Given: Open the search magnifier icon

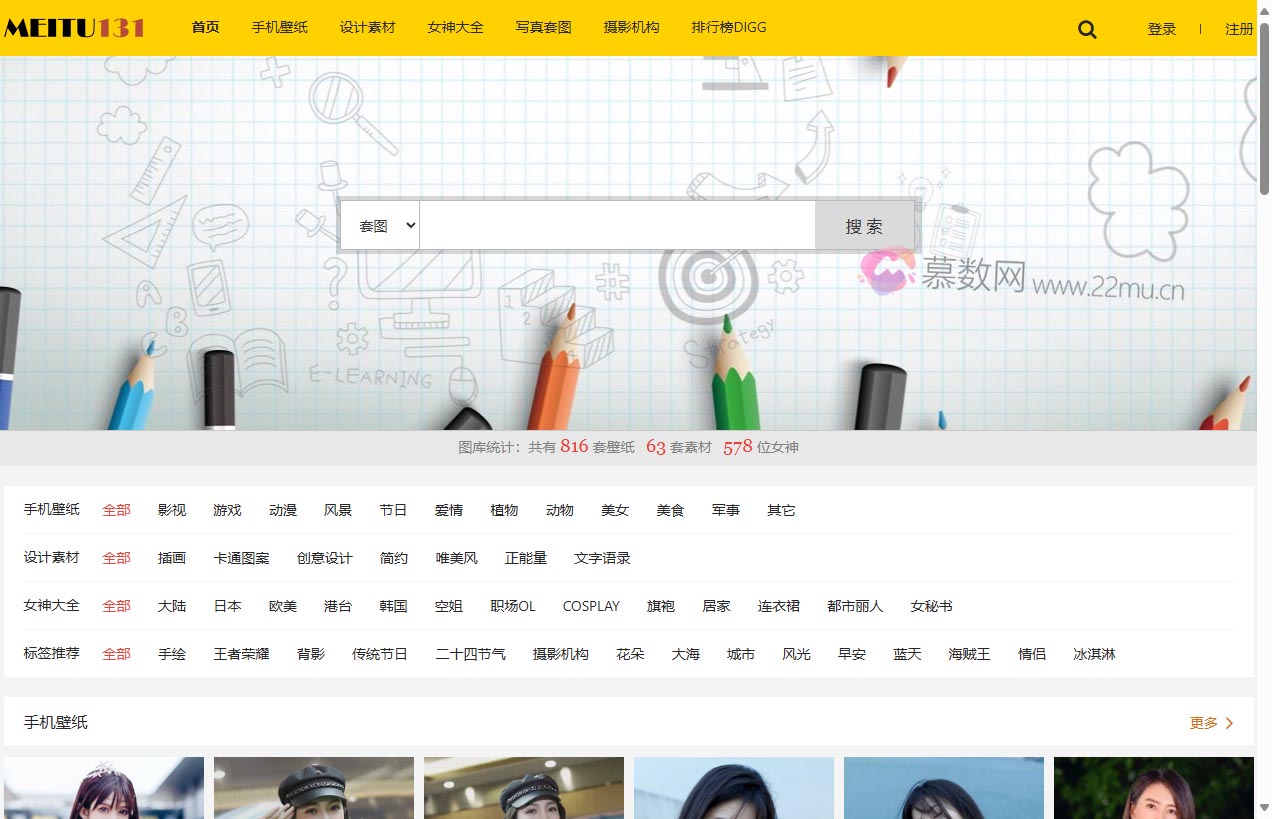Looking at the screenshot, I should (1086, 29).
